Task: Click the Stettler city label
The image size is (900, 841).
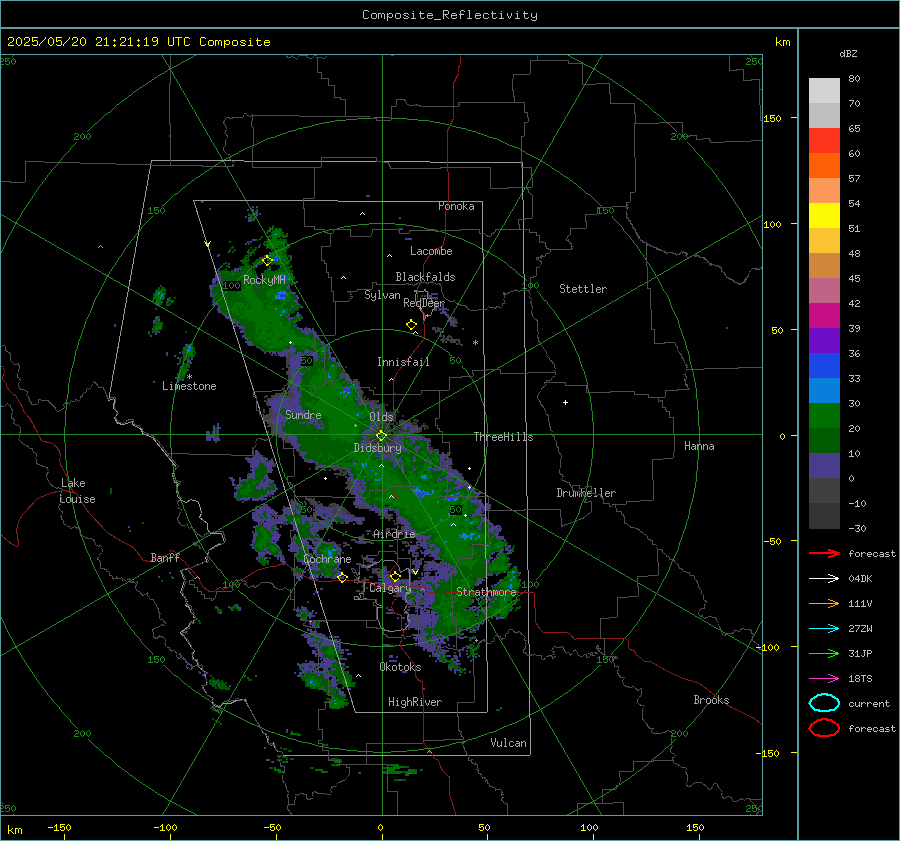Action: click(583, 289)
